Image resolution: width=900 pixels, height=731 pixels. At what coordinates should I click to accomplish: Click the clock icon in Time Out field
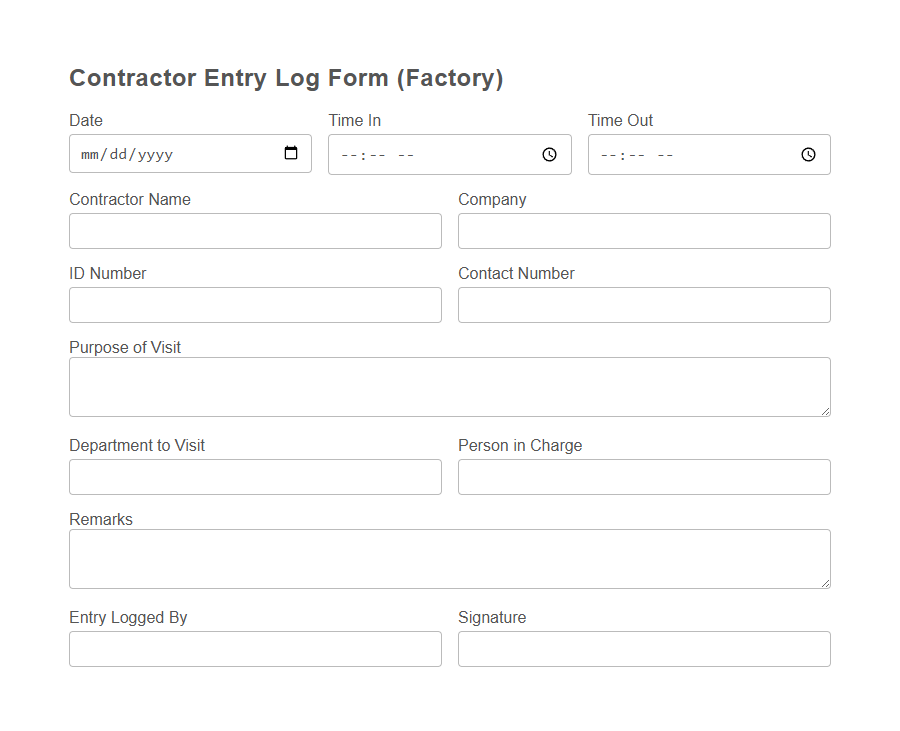pos(807,154)
